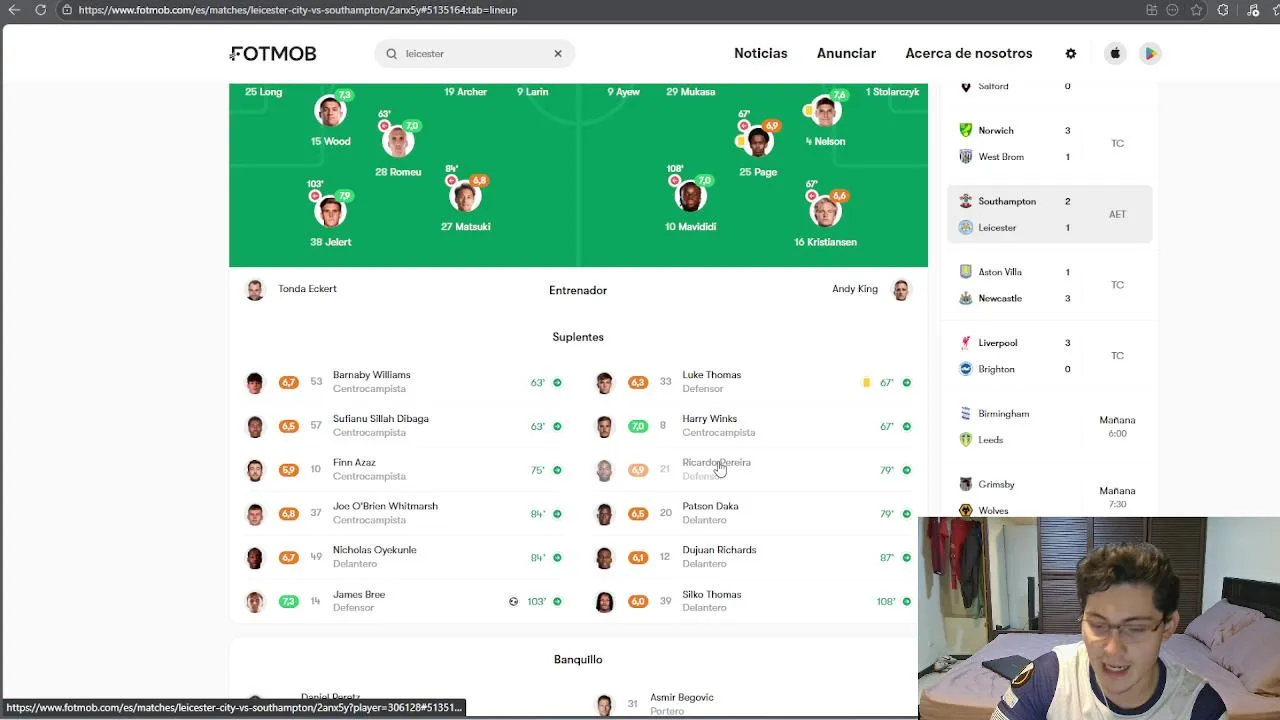
Task: Open the Apple App Store icon
Action: 1114,54
